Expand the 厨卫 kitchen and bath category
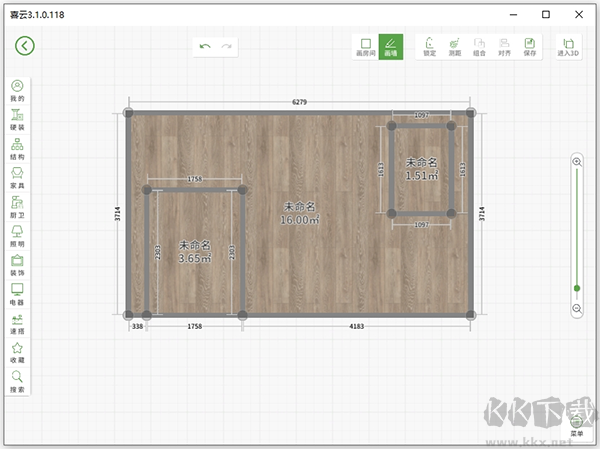This screenshot has height=449, width=600. [x=17, y=207]
